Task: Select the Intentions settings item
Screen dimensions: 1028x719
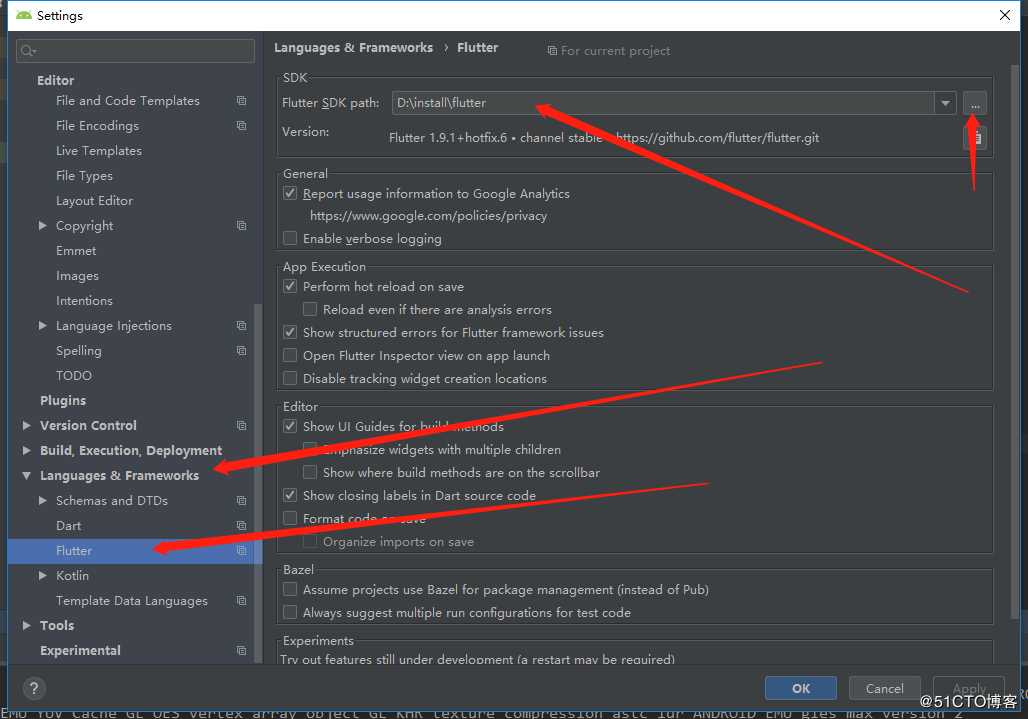Action: click(85, 301)
